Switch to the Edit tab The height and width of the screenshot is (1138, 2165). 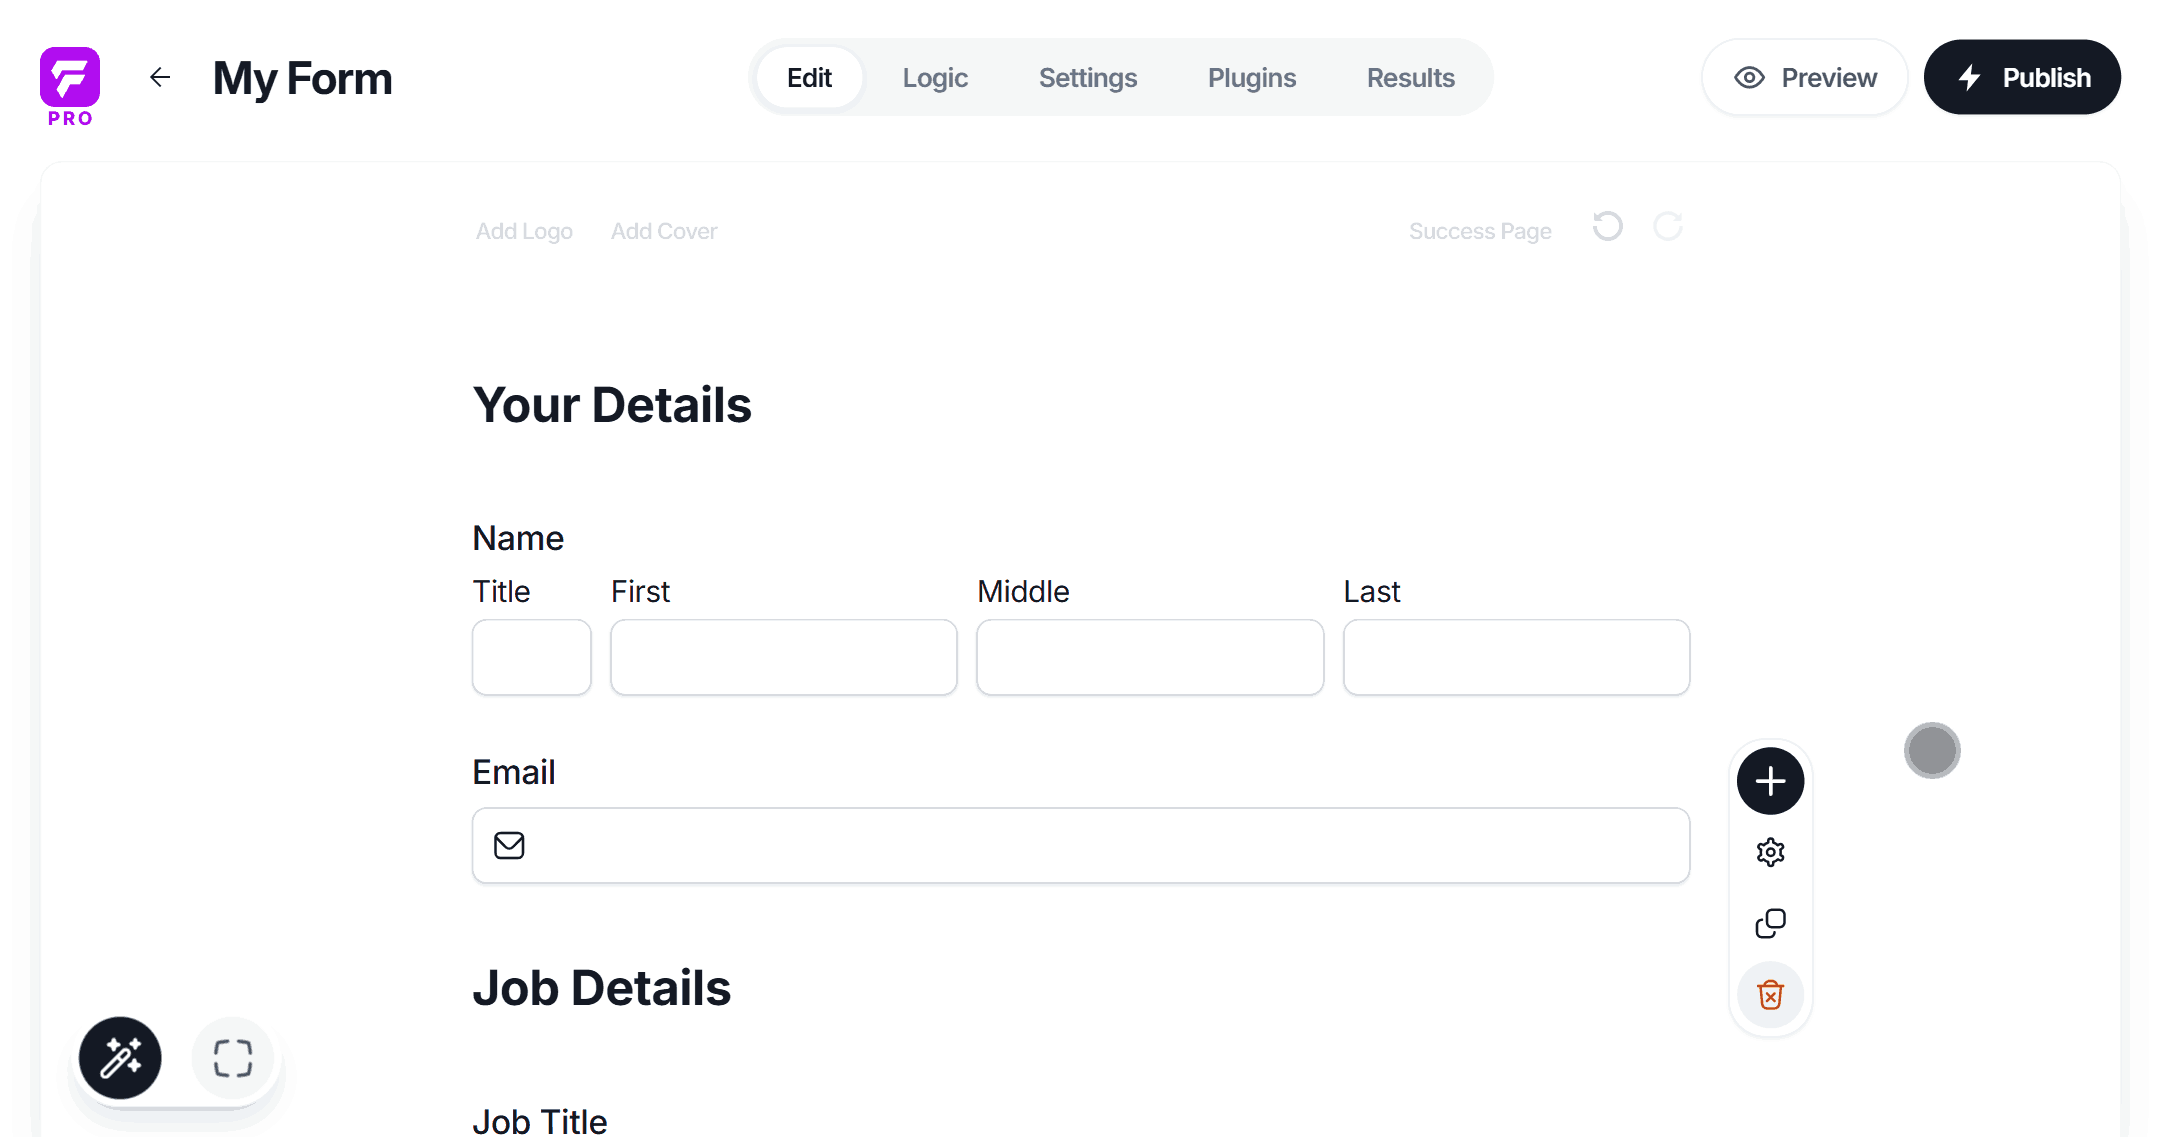click(809, 78)
